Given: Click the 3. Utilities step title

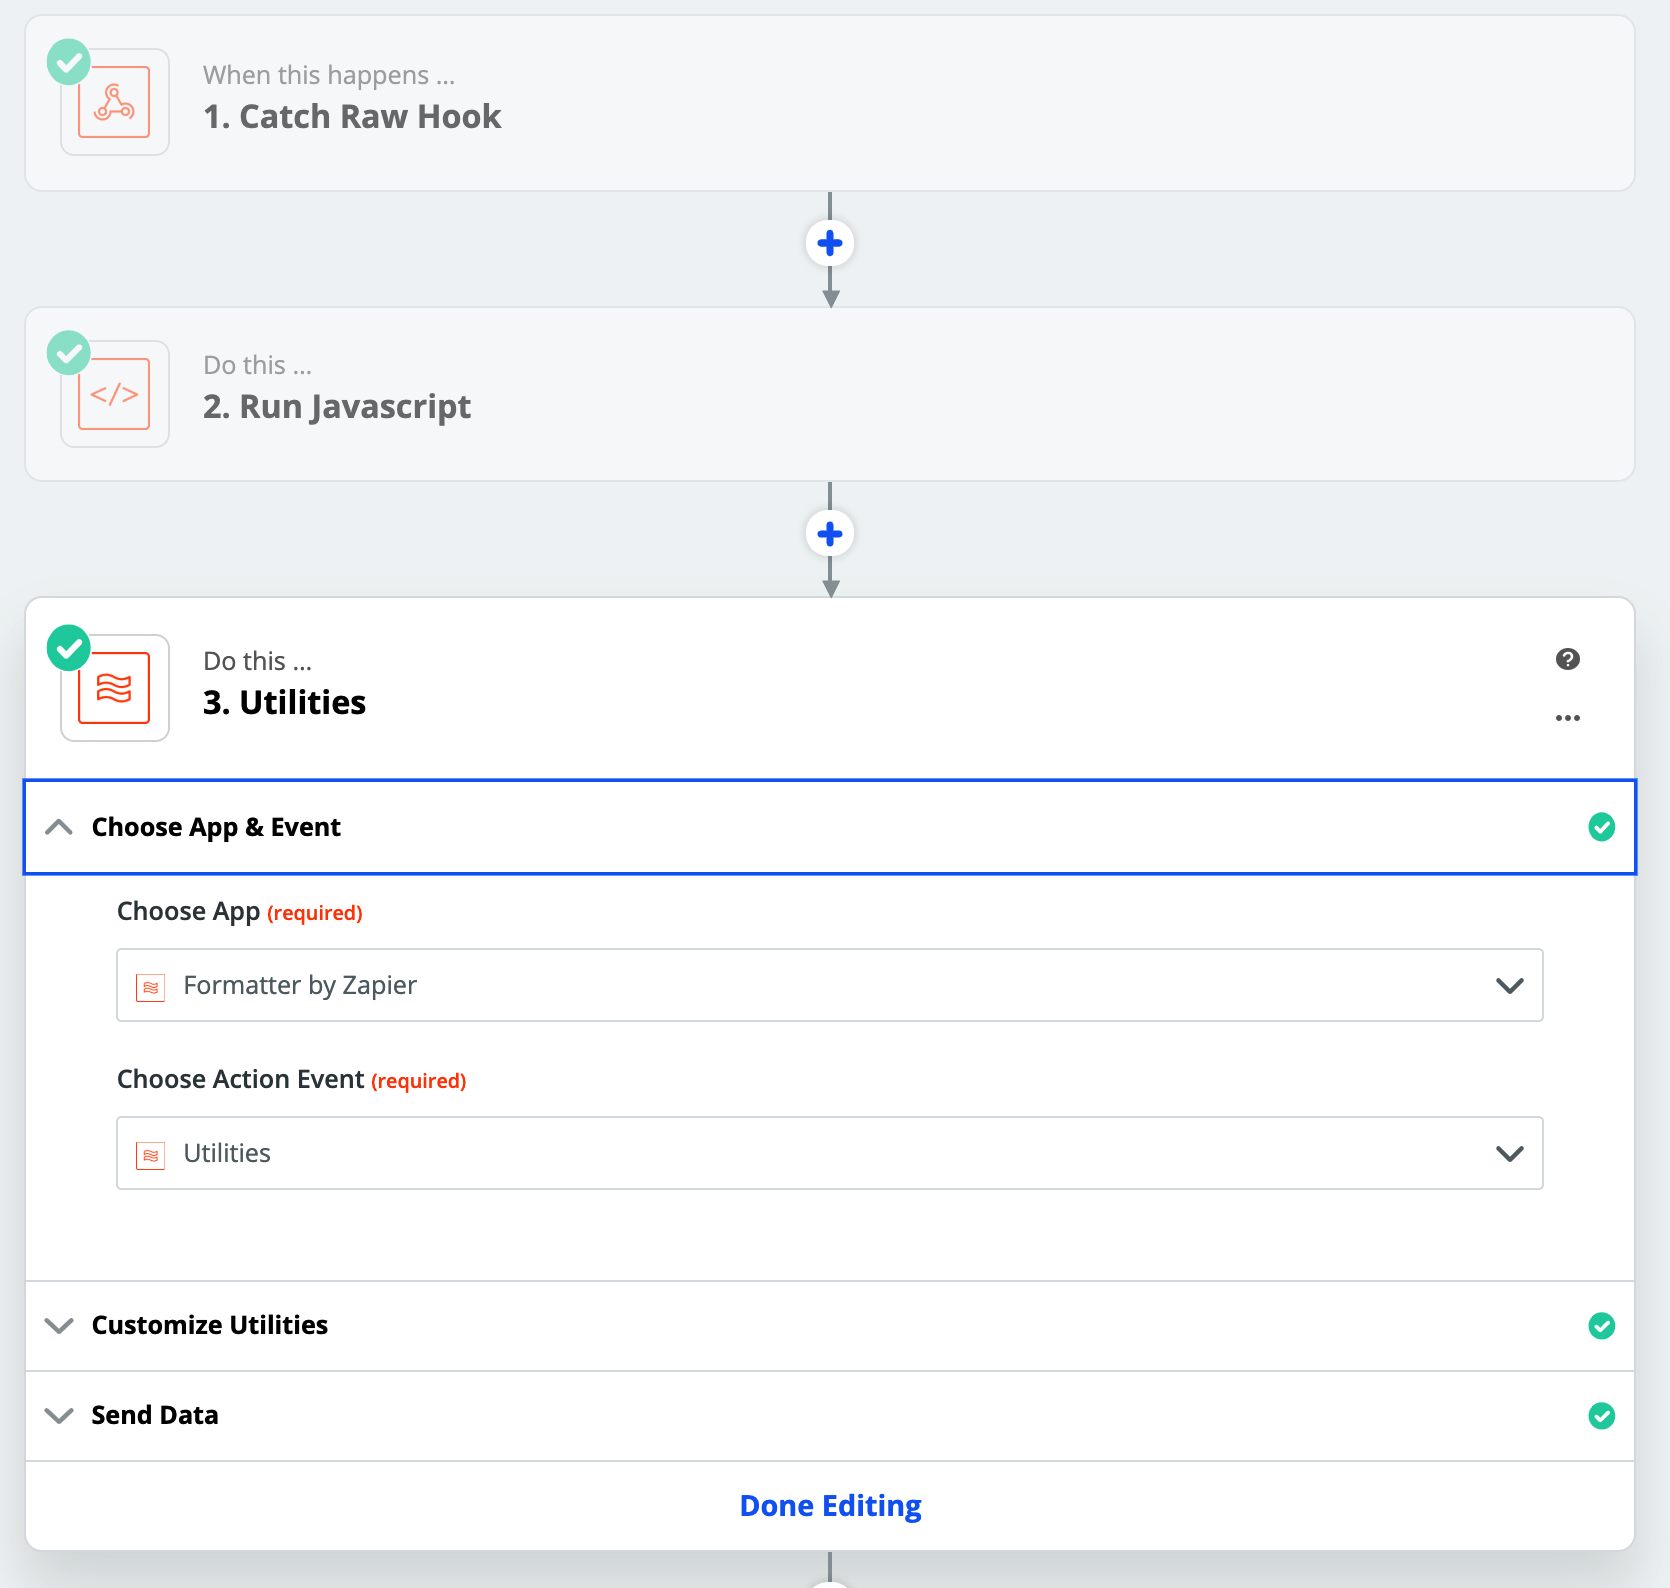Looking at the screenshot, I should click(285, 703).
